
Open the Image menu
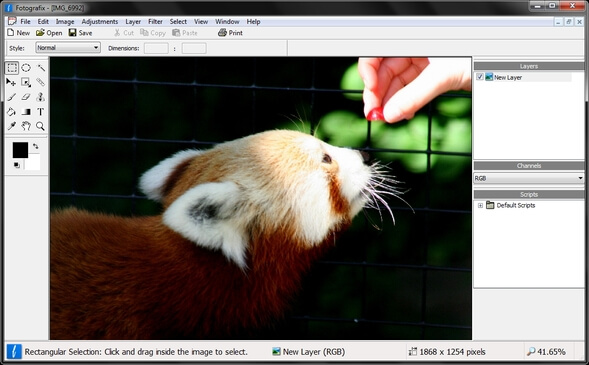pyautogui.click(x=65, y=21)
